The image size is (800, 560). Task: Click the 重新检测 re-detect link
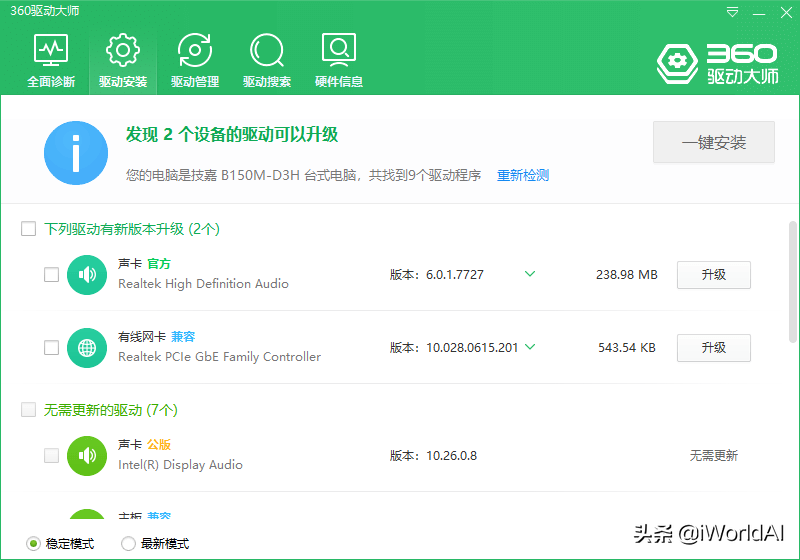pyautogui.click(x=523, y=175)
